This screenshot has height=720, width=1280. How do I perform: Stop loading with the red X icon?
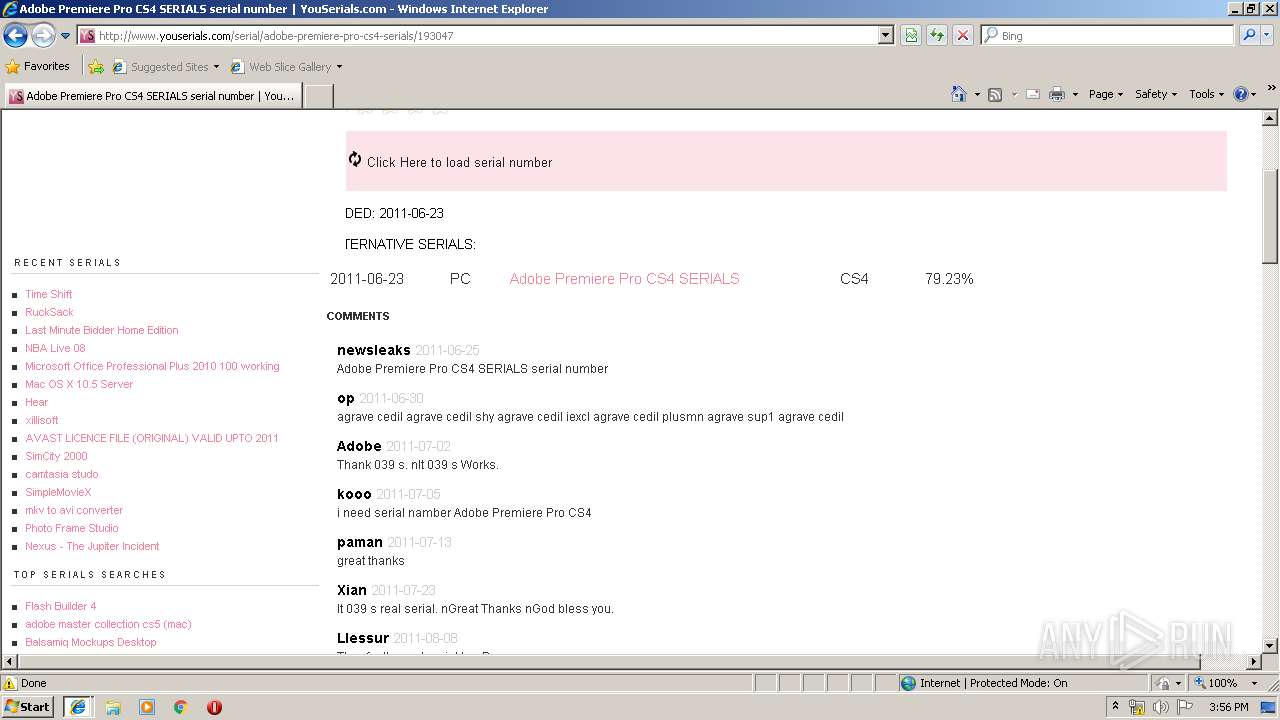click(962, 35)
